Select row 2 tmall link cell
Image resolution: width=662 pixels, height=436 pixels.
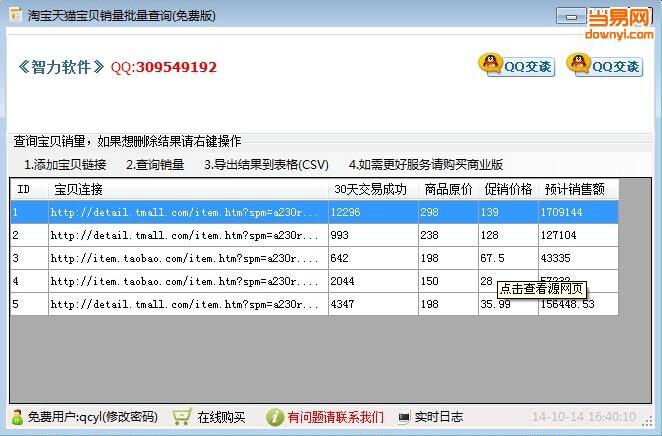tap(188, 235)
